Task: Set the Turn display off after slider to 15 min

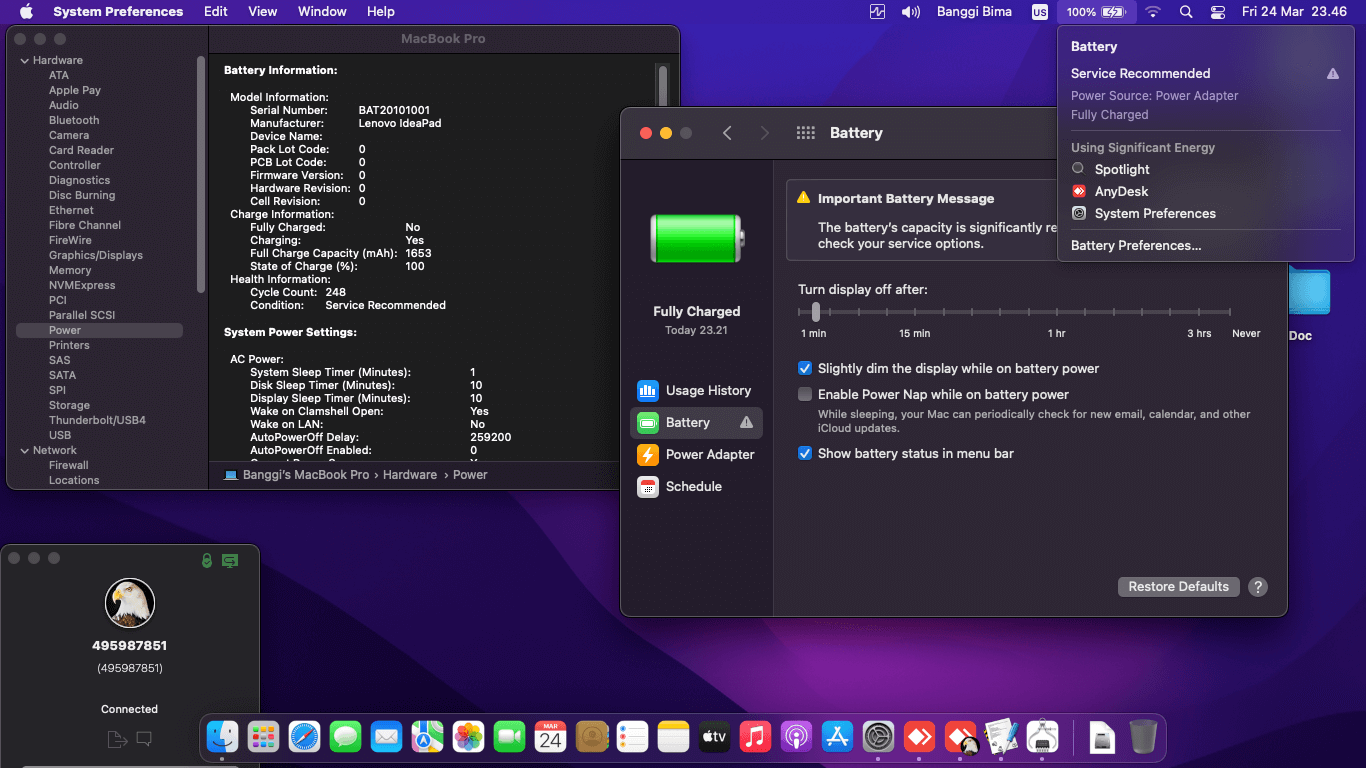Action: pyautogui.click(x=914, y=312)
